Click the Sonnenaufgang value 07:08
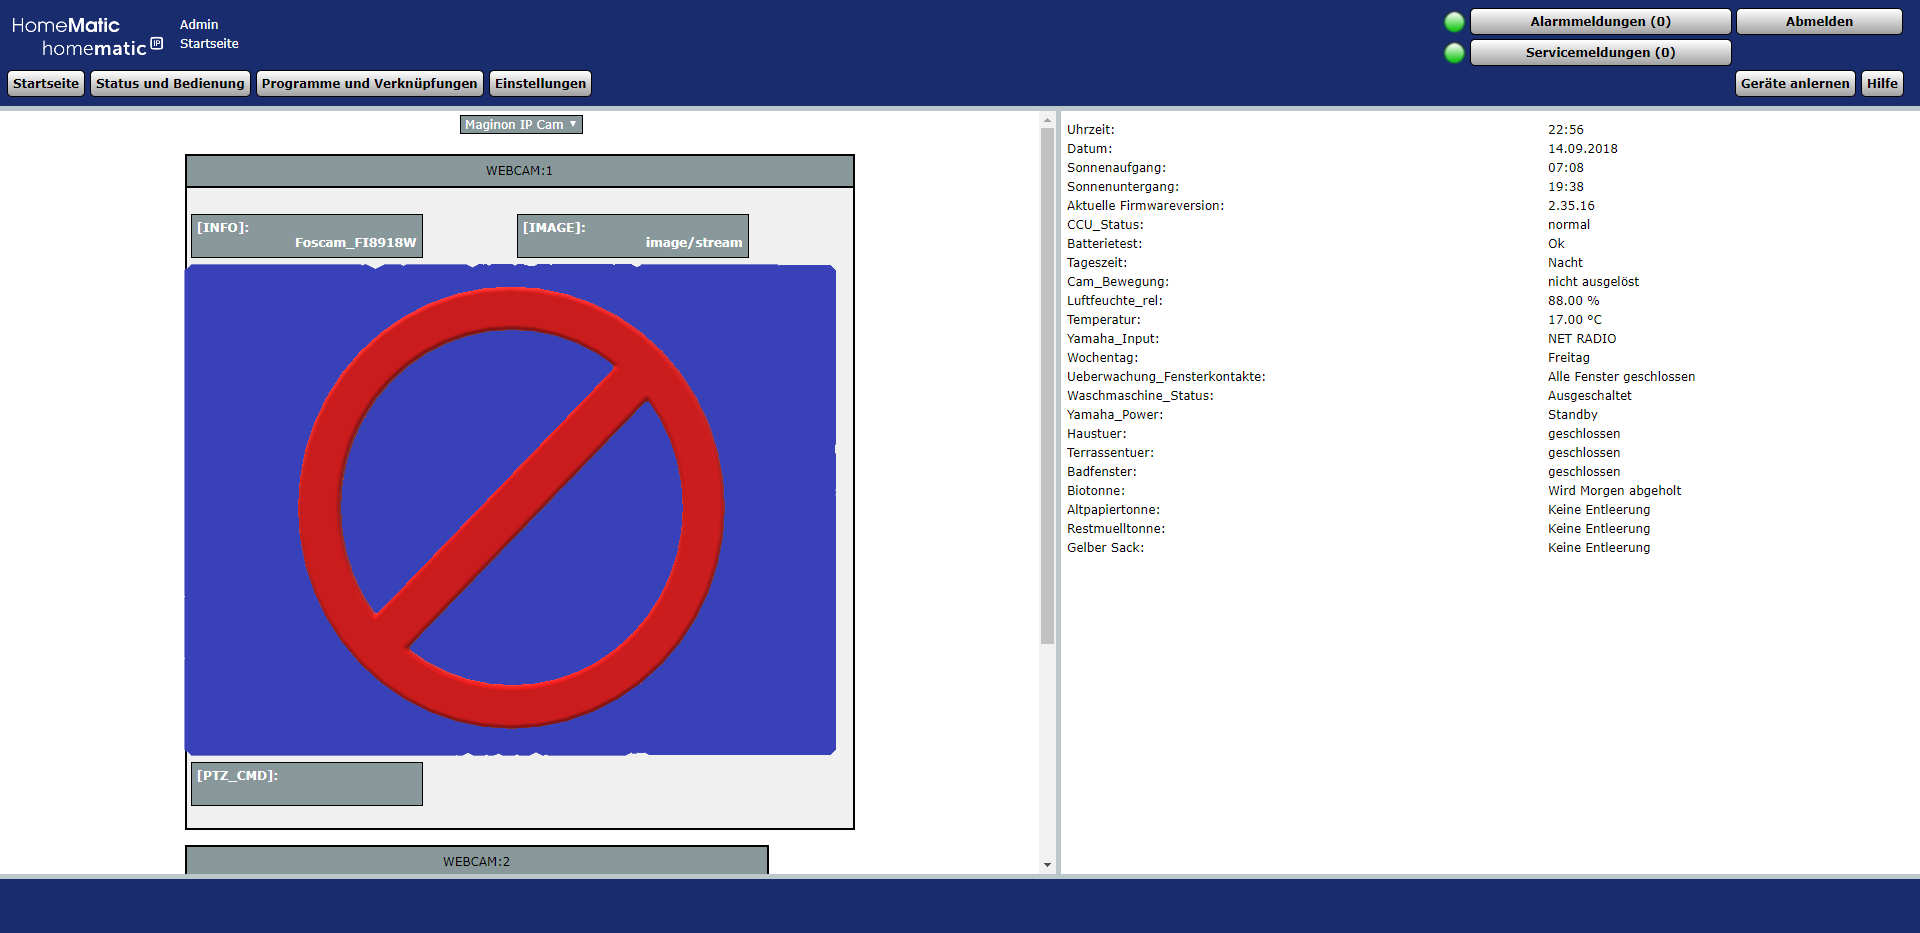This screenshot has width=1920, height=933. click(x=1566, y=168)
